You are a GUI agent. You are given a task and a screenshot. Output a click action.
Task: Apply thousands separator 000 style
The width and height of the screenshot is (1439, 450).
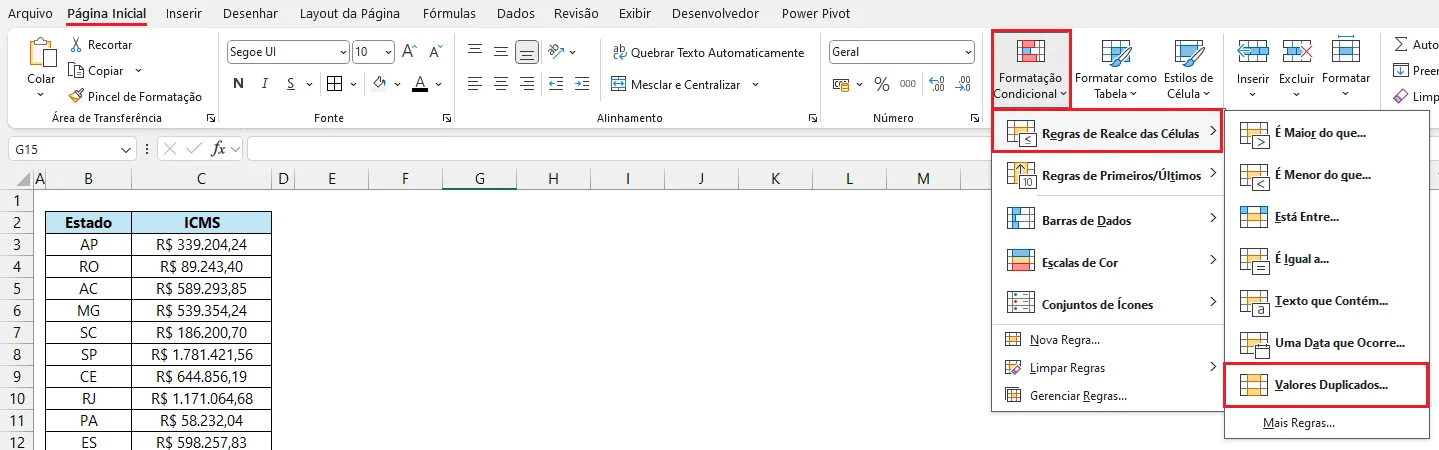pyautogui.click(x=908, y=84)
